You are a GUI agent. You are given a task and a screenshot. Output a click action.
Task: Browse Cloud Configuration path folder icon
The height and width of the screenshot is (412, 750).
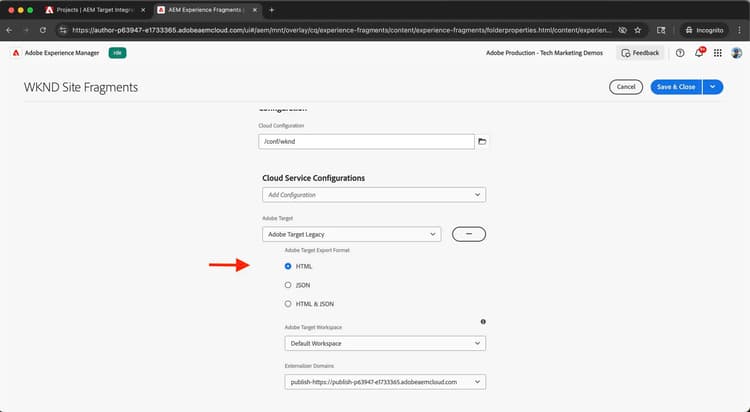coord(482,142)
